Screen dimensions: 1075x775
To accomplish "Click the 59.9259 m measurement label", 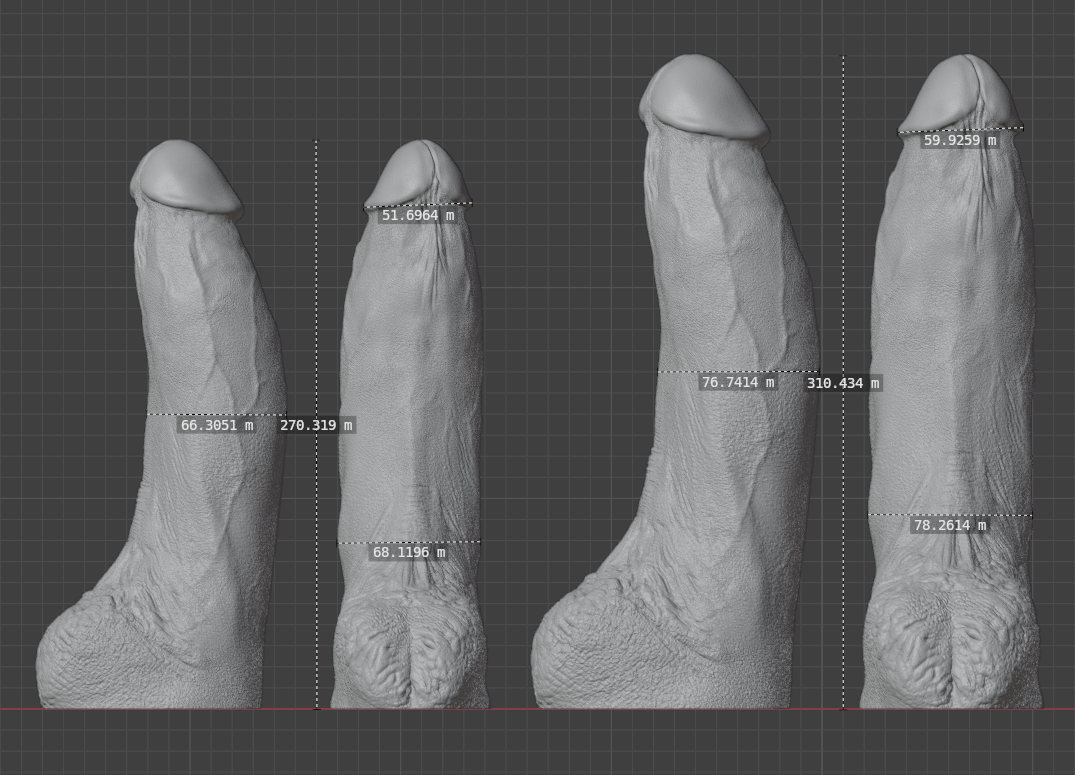I will [960, 141].
